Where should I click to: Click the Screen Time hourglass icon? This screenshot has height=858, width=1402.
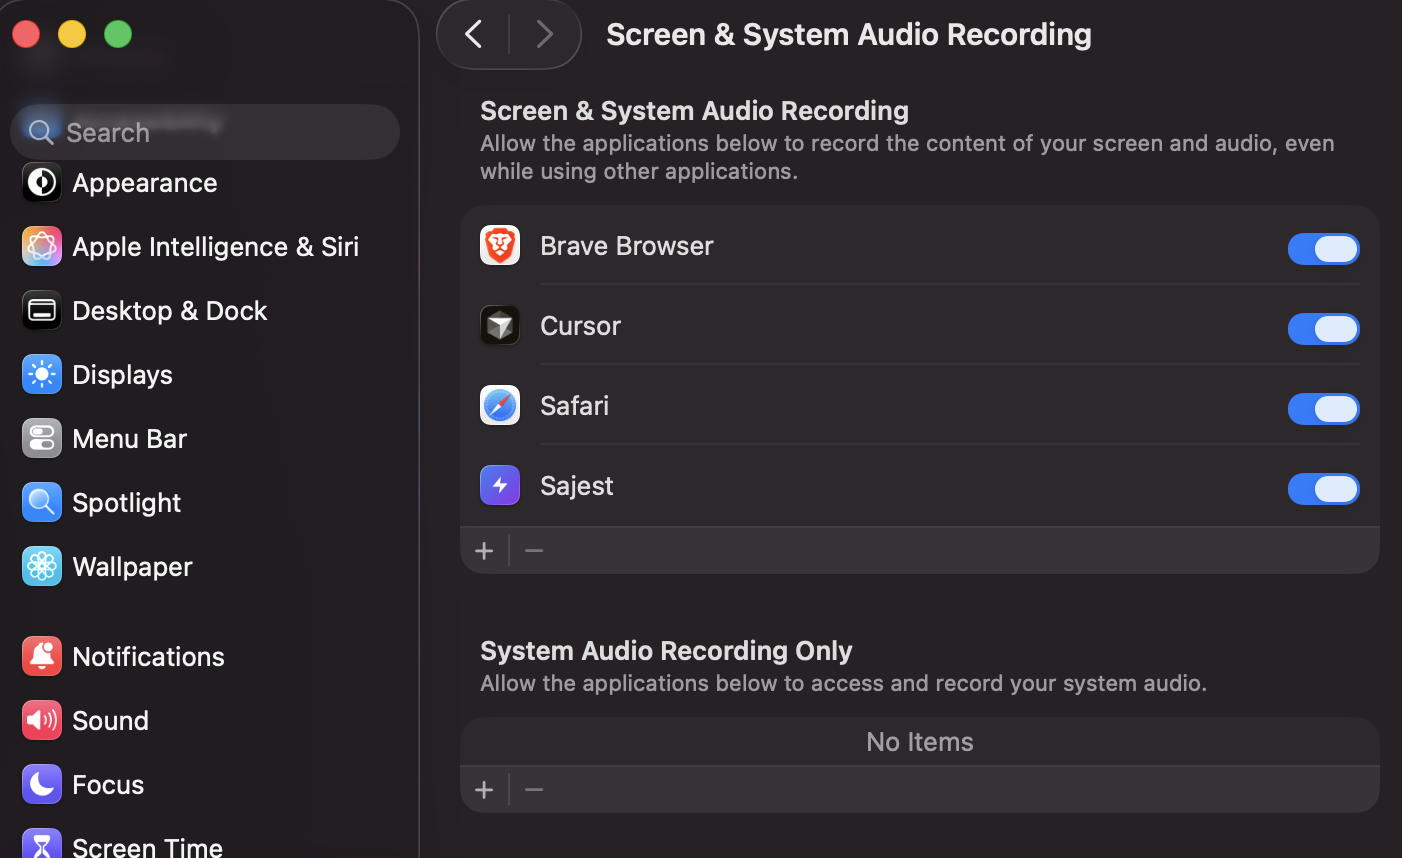click(x=42, y=844)
